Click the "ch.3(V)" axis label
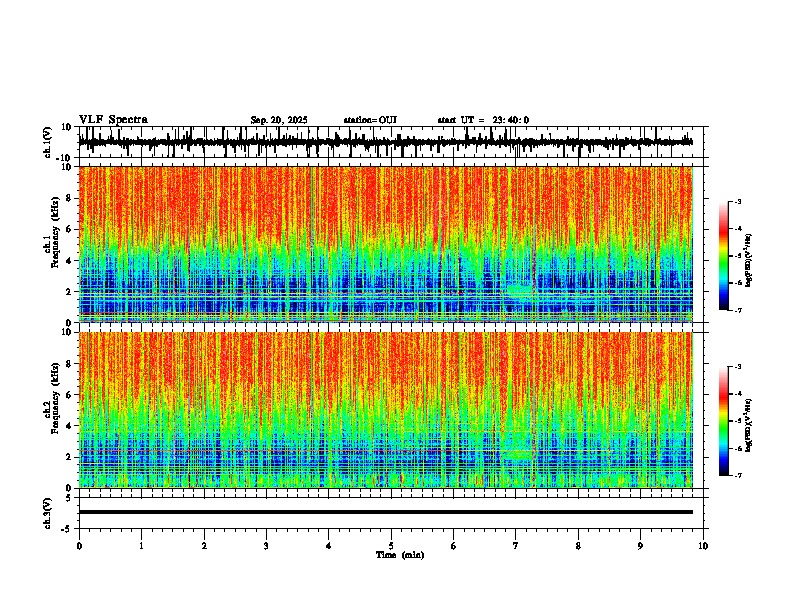This screenshot has width=792, height=612. (48, 513)
